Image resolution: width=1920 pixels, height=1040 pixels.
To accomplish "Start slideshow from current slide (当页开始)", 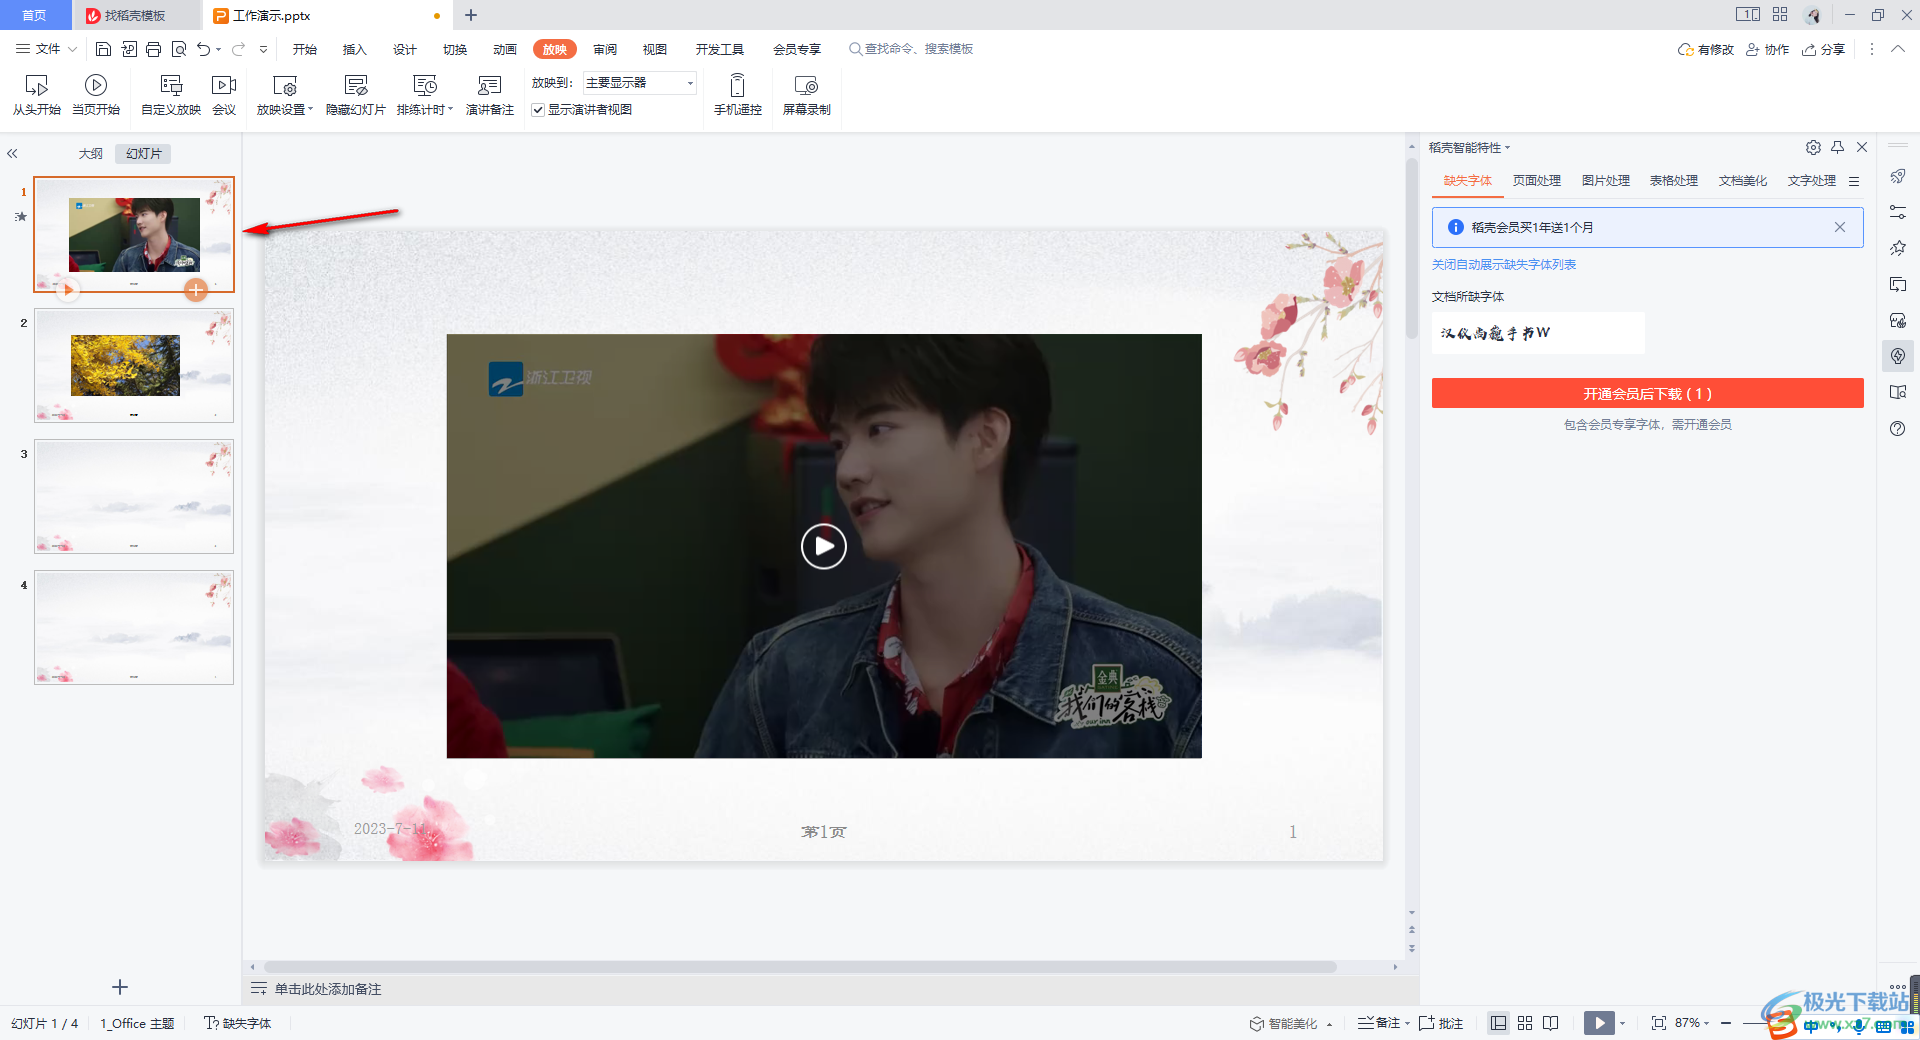I will coord(96,95).
